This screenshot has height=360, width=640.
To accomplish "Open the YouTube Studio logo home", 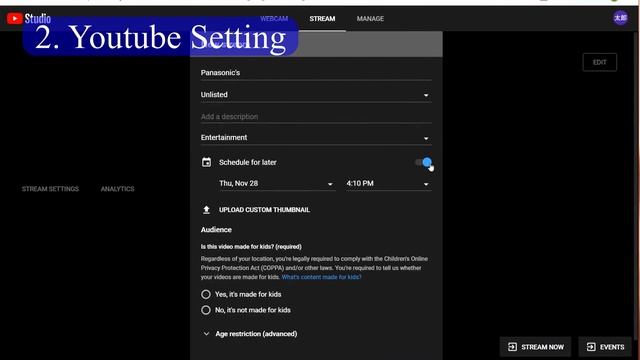I will point(29,18).
